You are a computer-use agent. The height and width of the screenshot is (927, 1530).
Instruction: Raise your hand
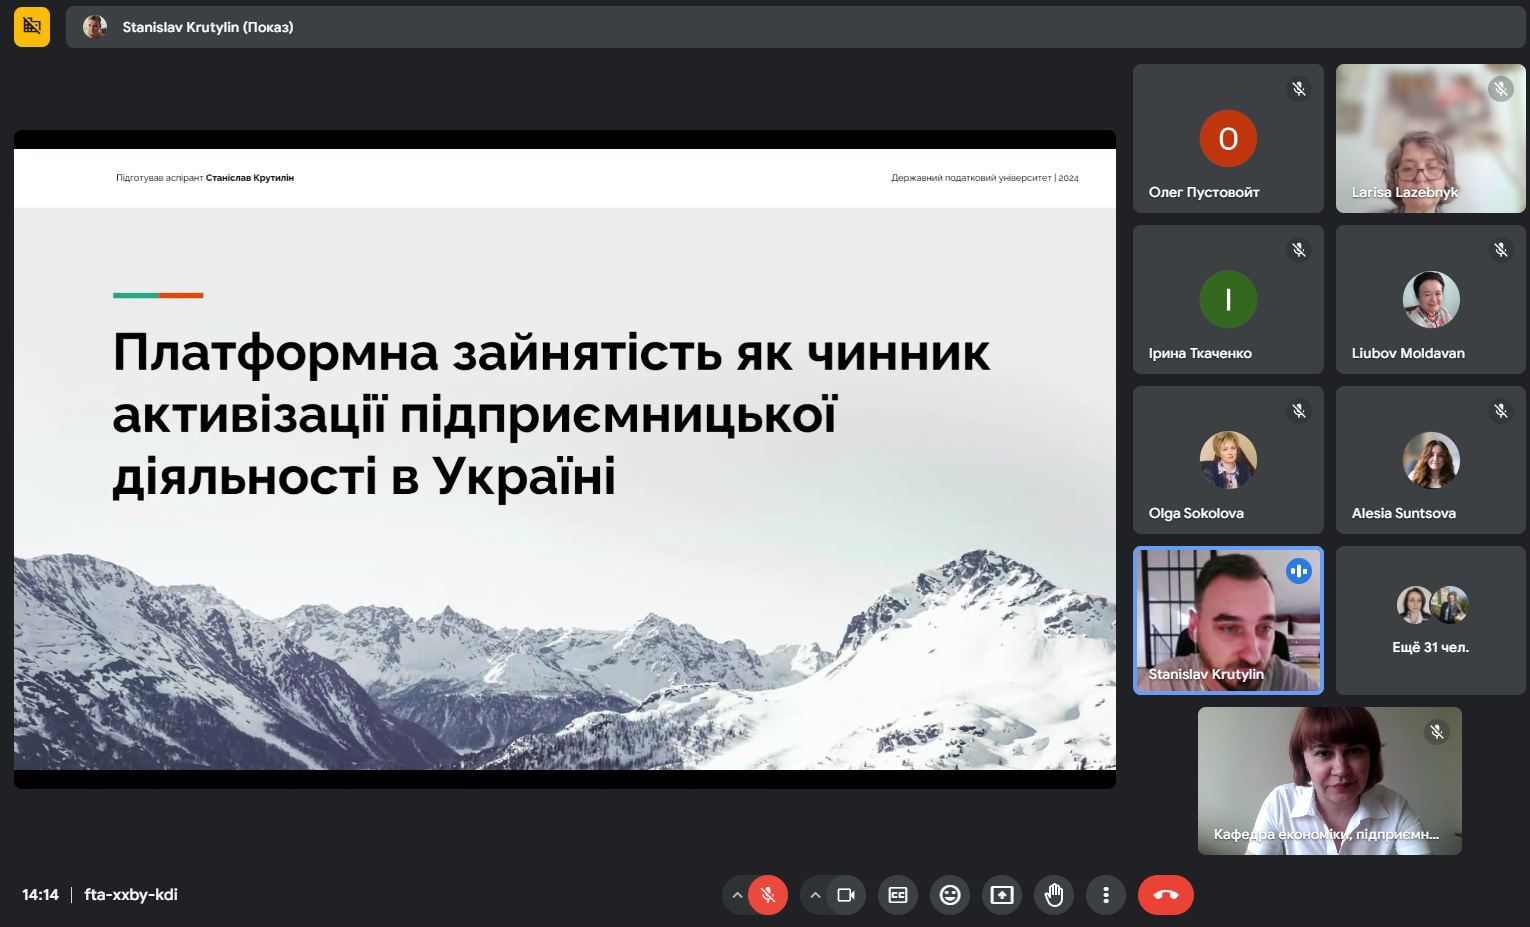pos(1054,895)
